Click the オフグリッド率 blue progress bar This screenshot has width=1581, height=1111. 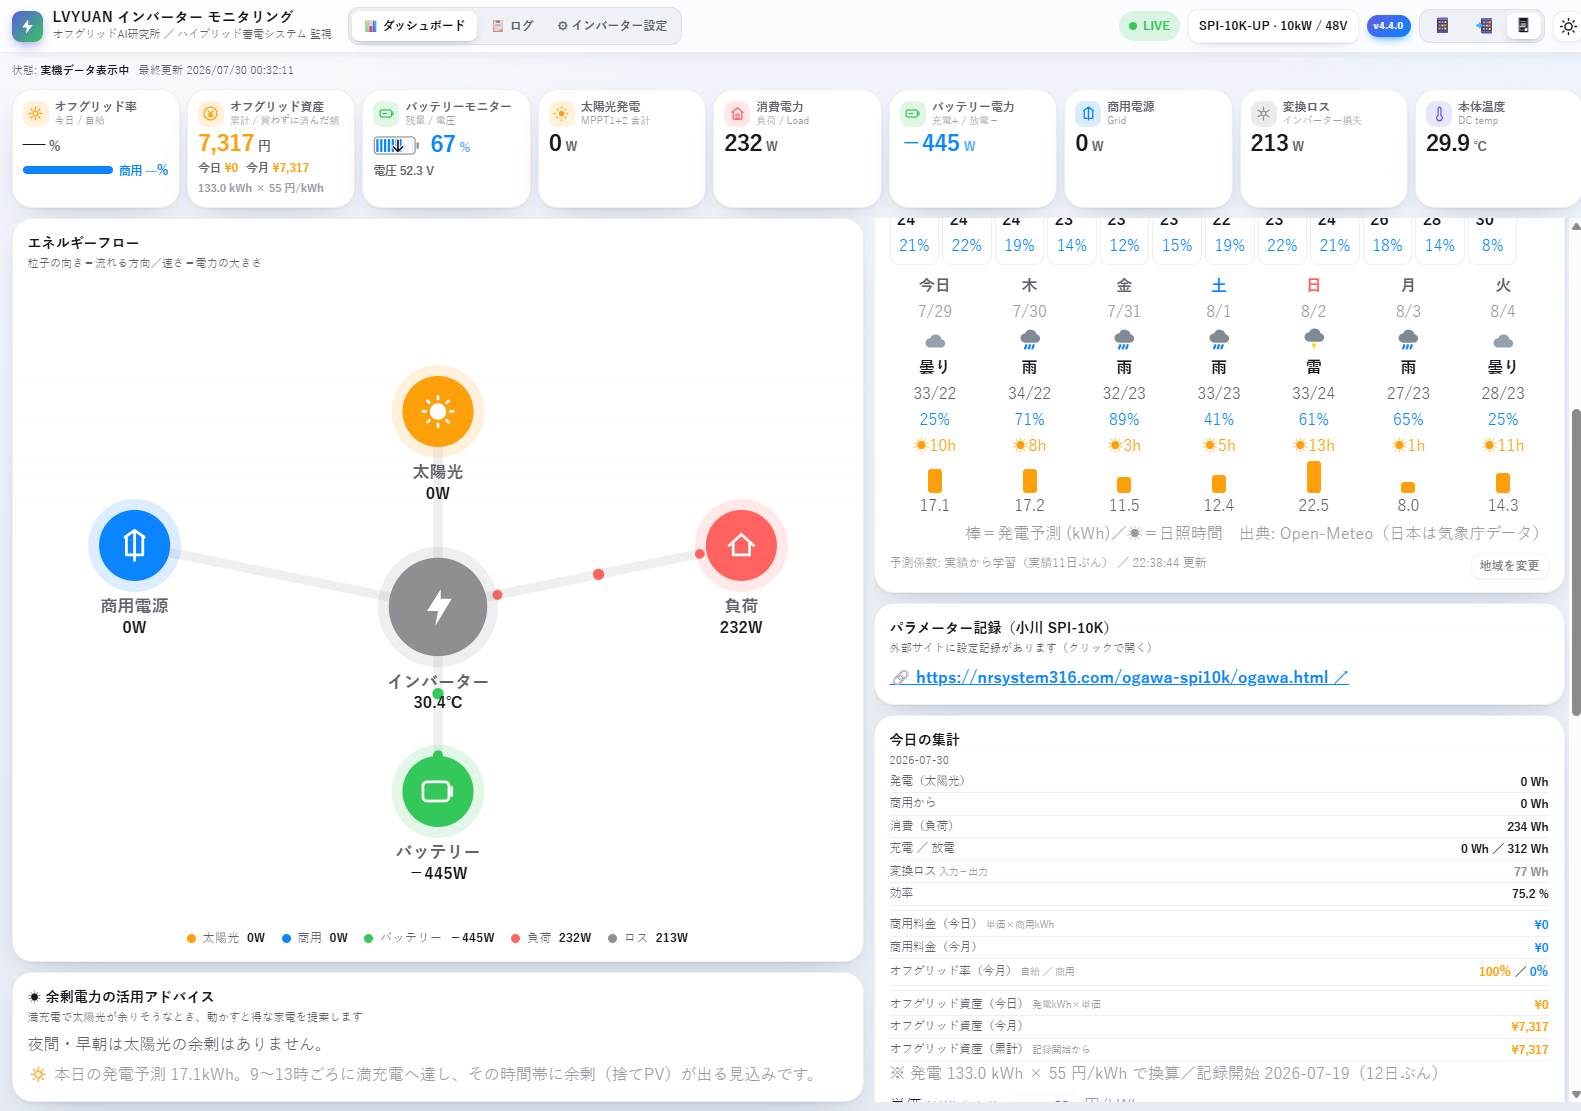point(67,170)
